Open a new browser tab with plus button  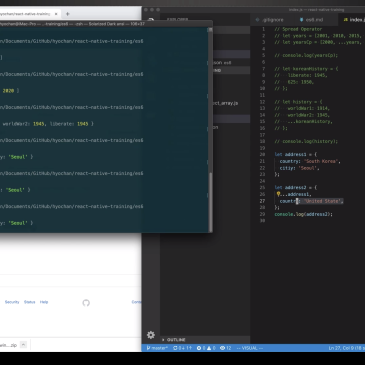click(x=67, y=14)
